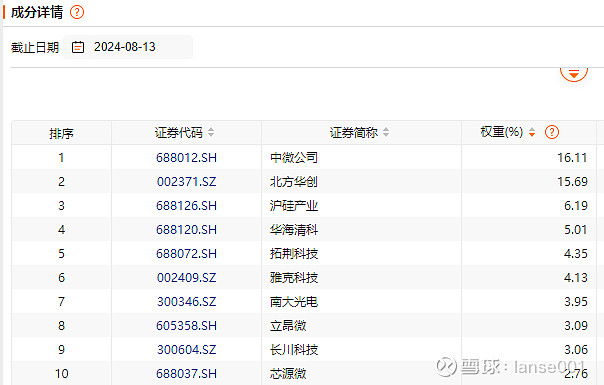Image resolution: width=604 pixels, height=385 pixels.
Task: Select the name 立昂微
Action: pos(288,326)
